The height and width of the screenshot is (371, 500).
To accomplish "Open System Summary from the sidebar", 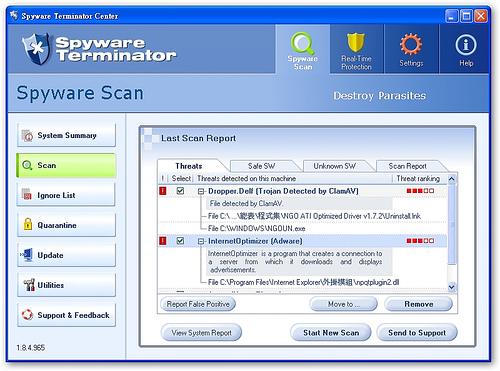I will click(66, 135).
